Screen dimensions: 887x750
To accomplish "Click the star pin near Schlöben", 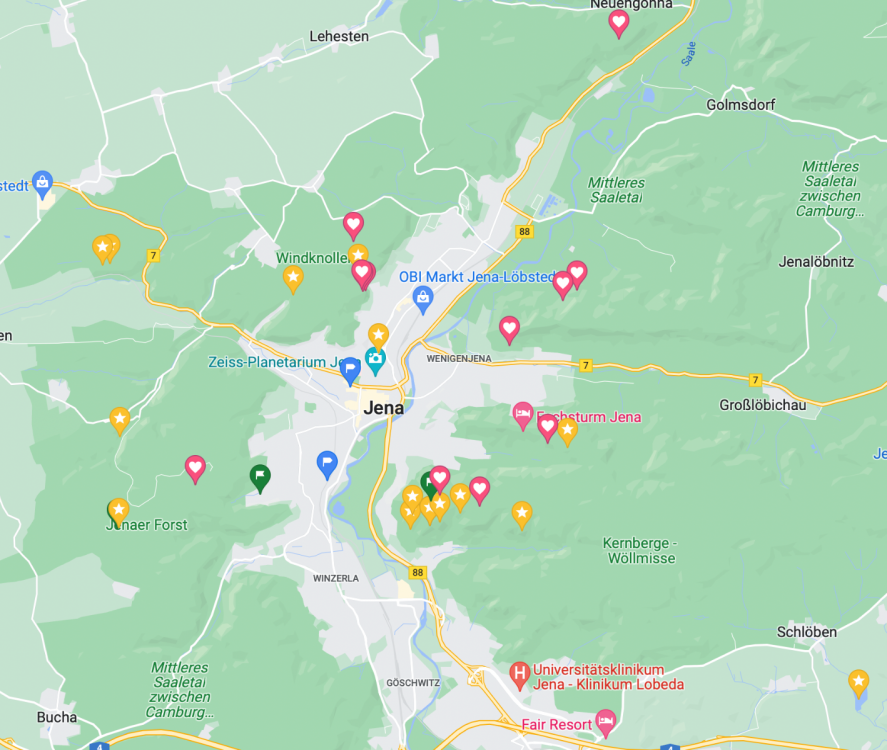I will [859, 682].
